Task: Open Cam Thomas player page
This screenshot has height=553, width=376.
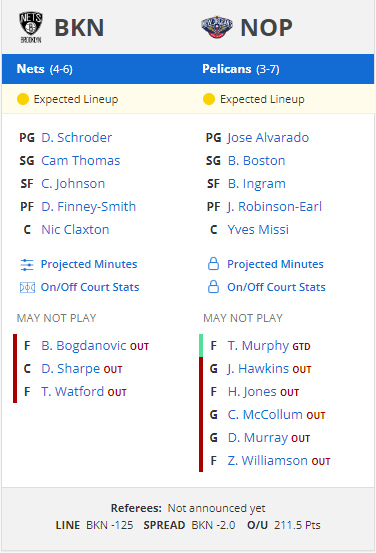Action: [x=81, y=160]
